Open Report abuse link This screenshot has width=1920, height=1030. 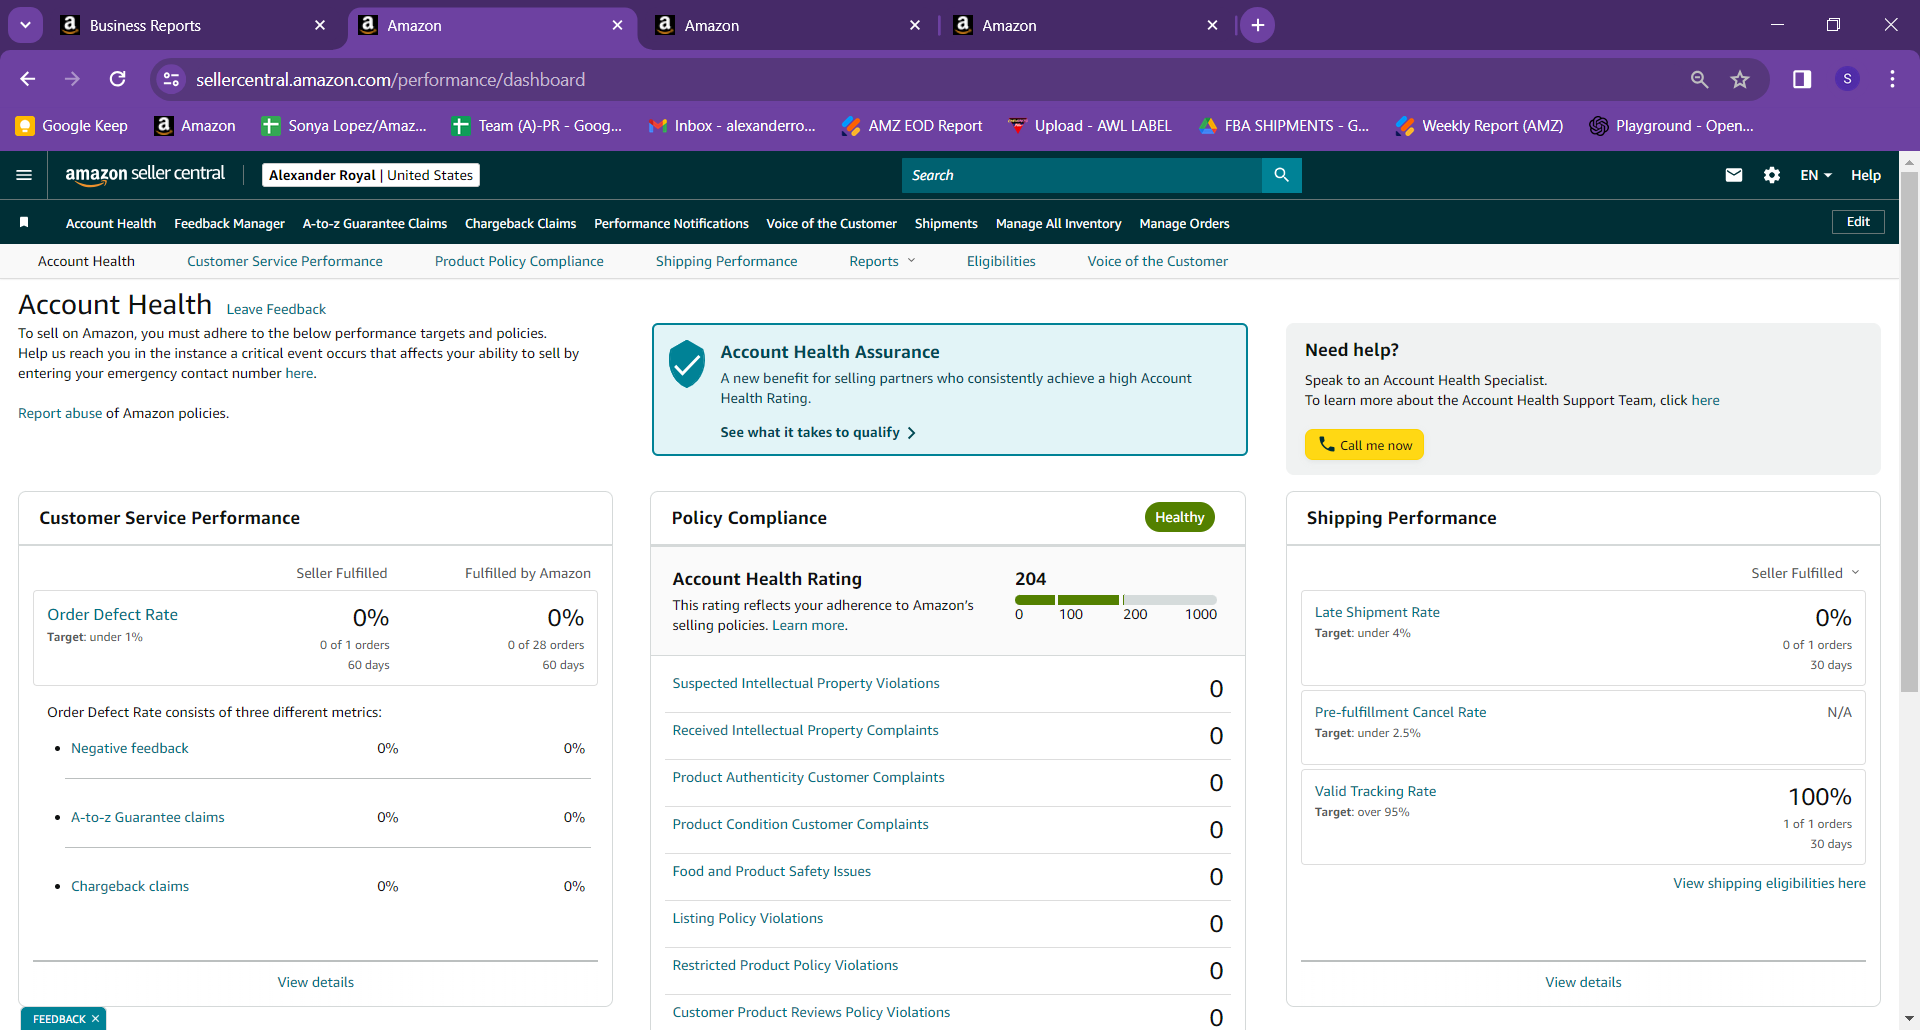pos(60,413)
